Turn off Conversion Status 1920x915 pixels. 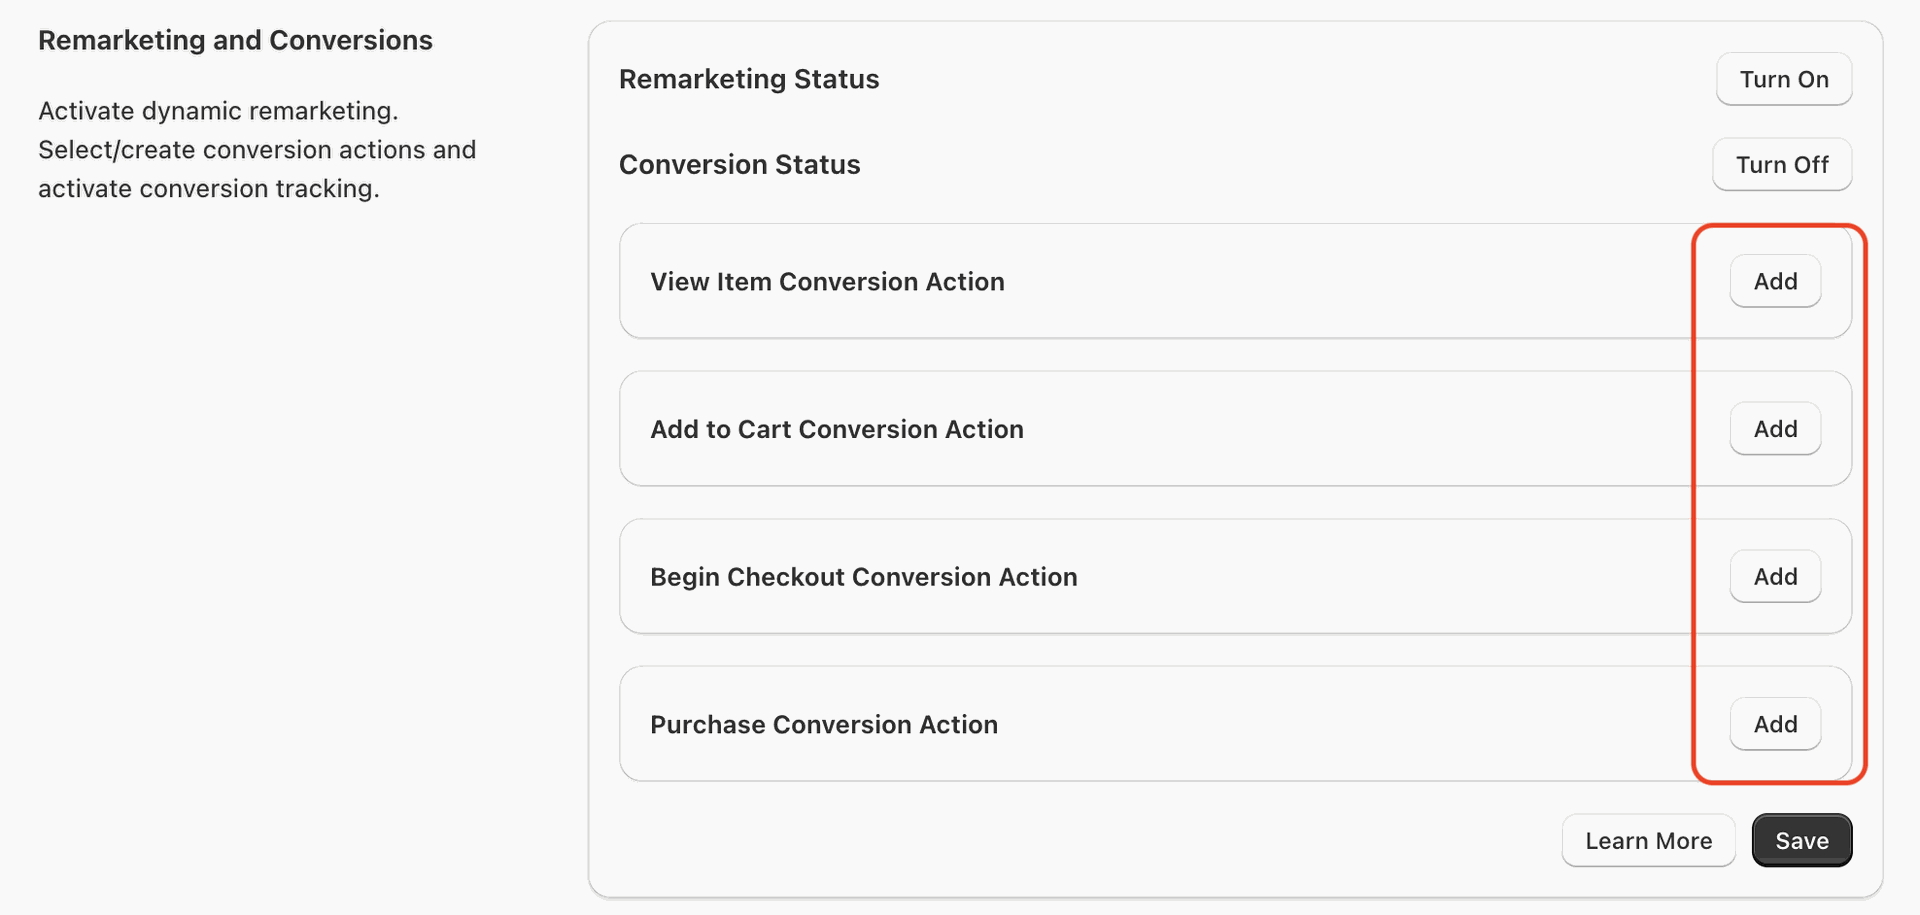point(1781,165)
